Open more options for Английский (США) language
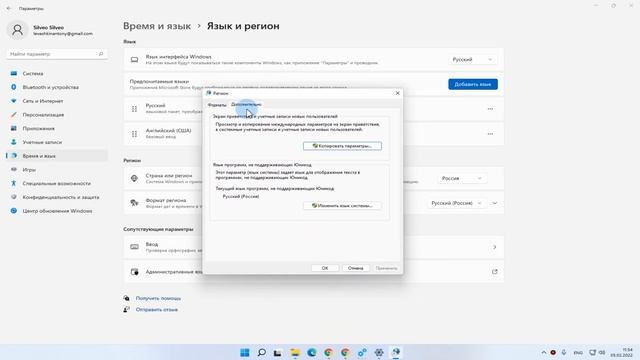 (490, 134)
